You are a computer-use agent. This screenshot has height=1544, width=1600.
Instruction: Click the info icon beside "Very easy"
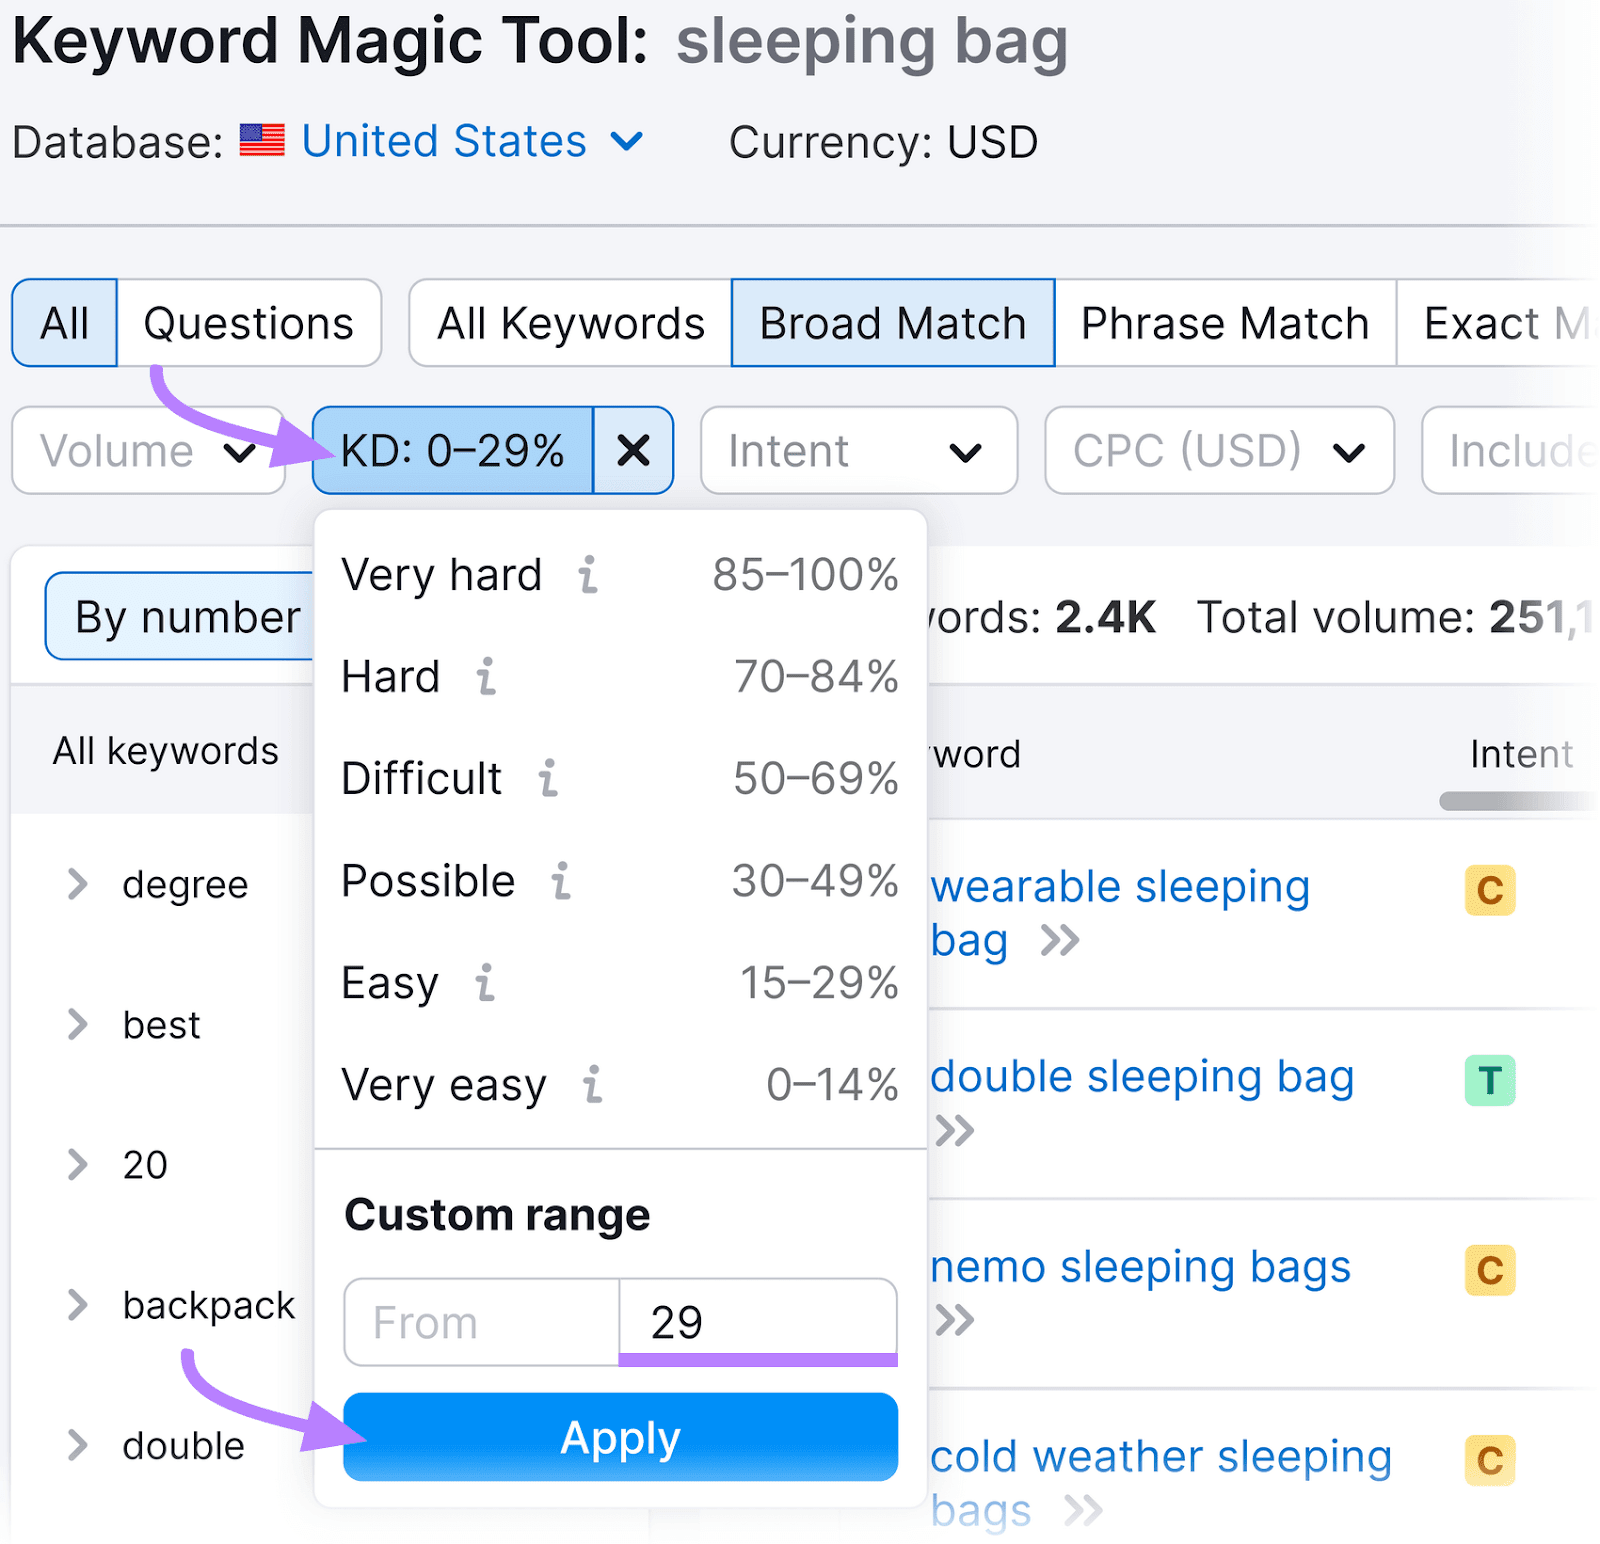click(594, 1085)
